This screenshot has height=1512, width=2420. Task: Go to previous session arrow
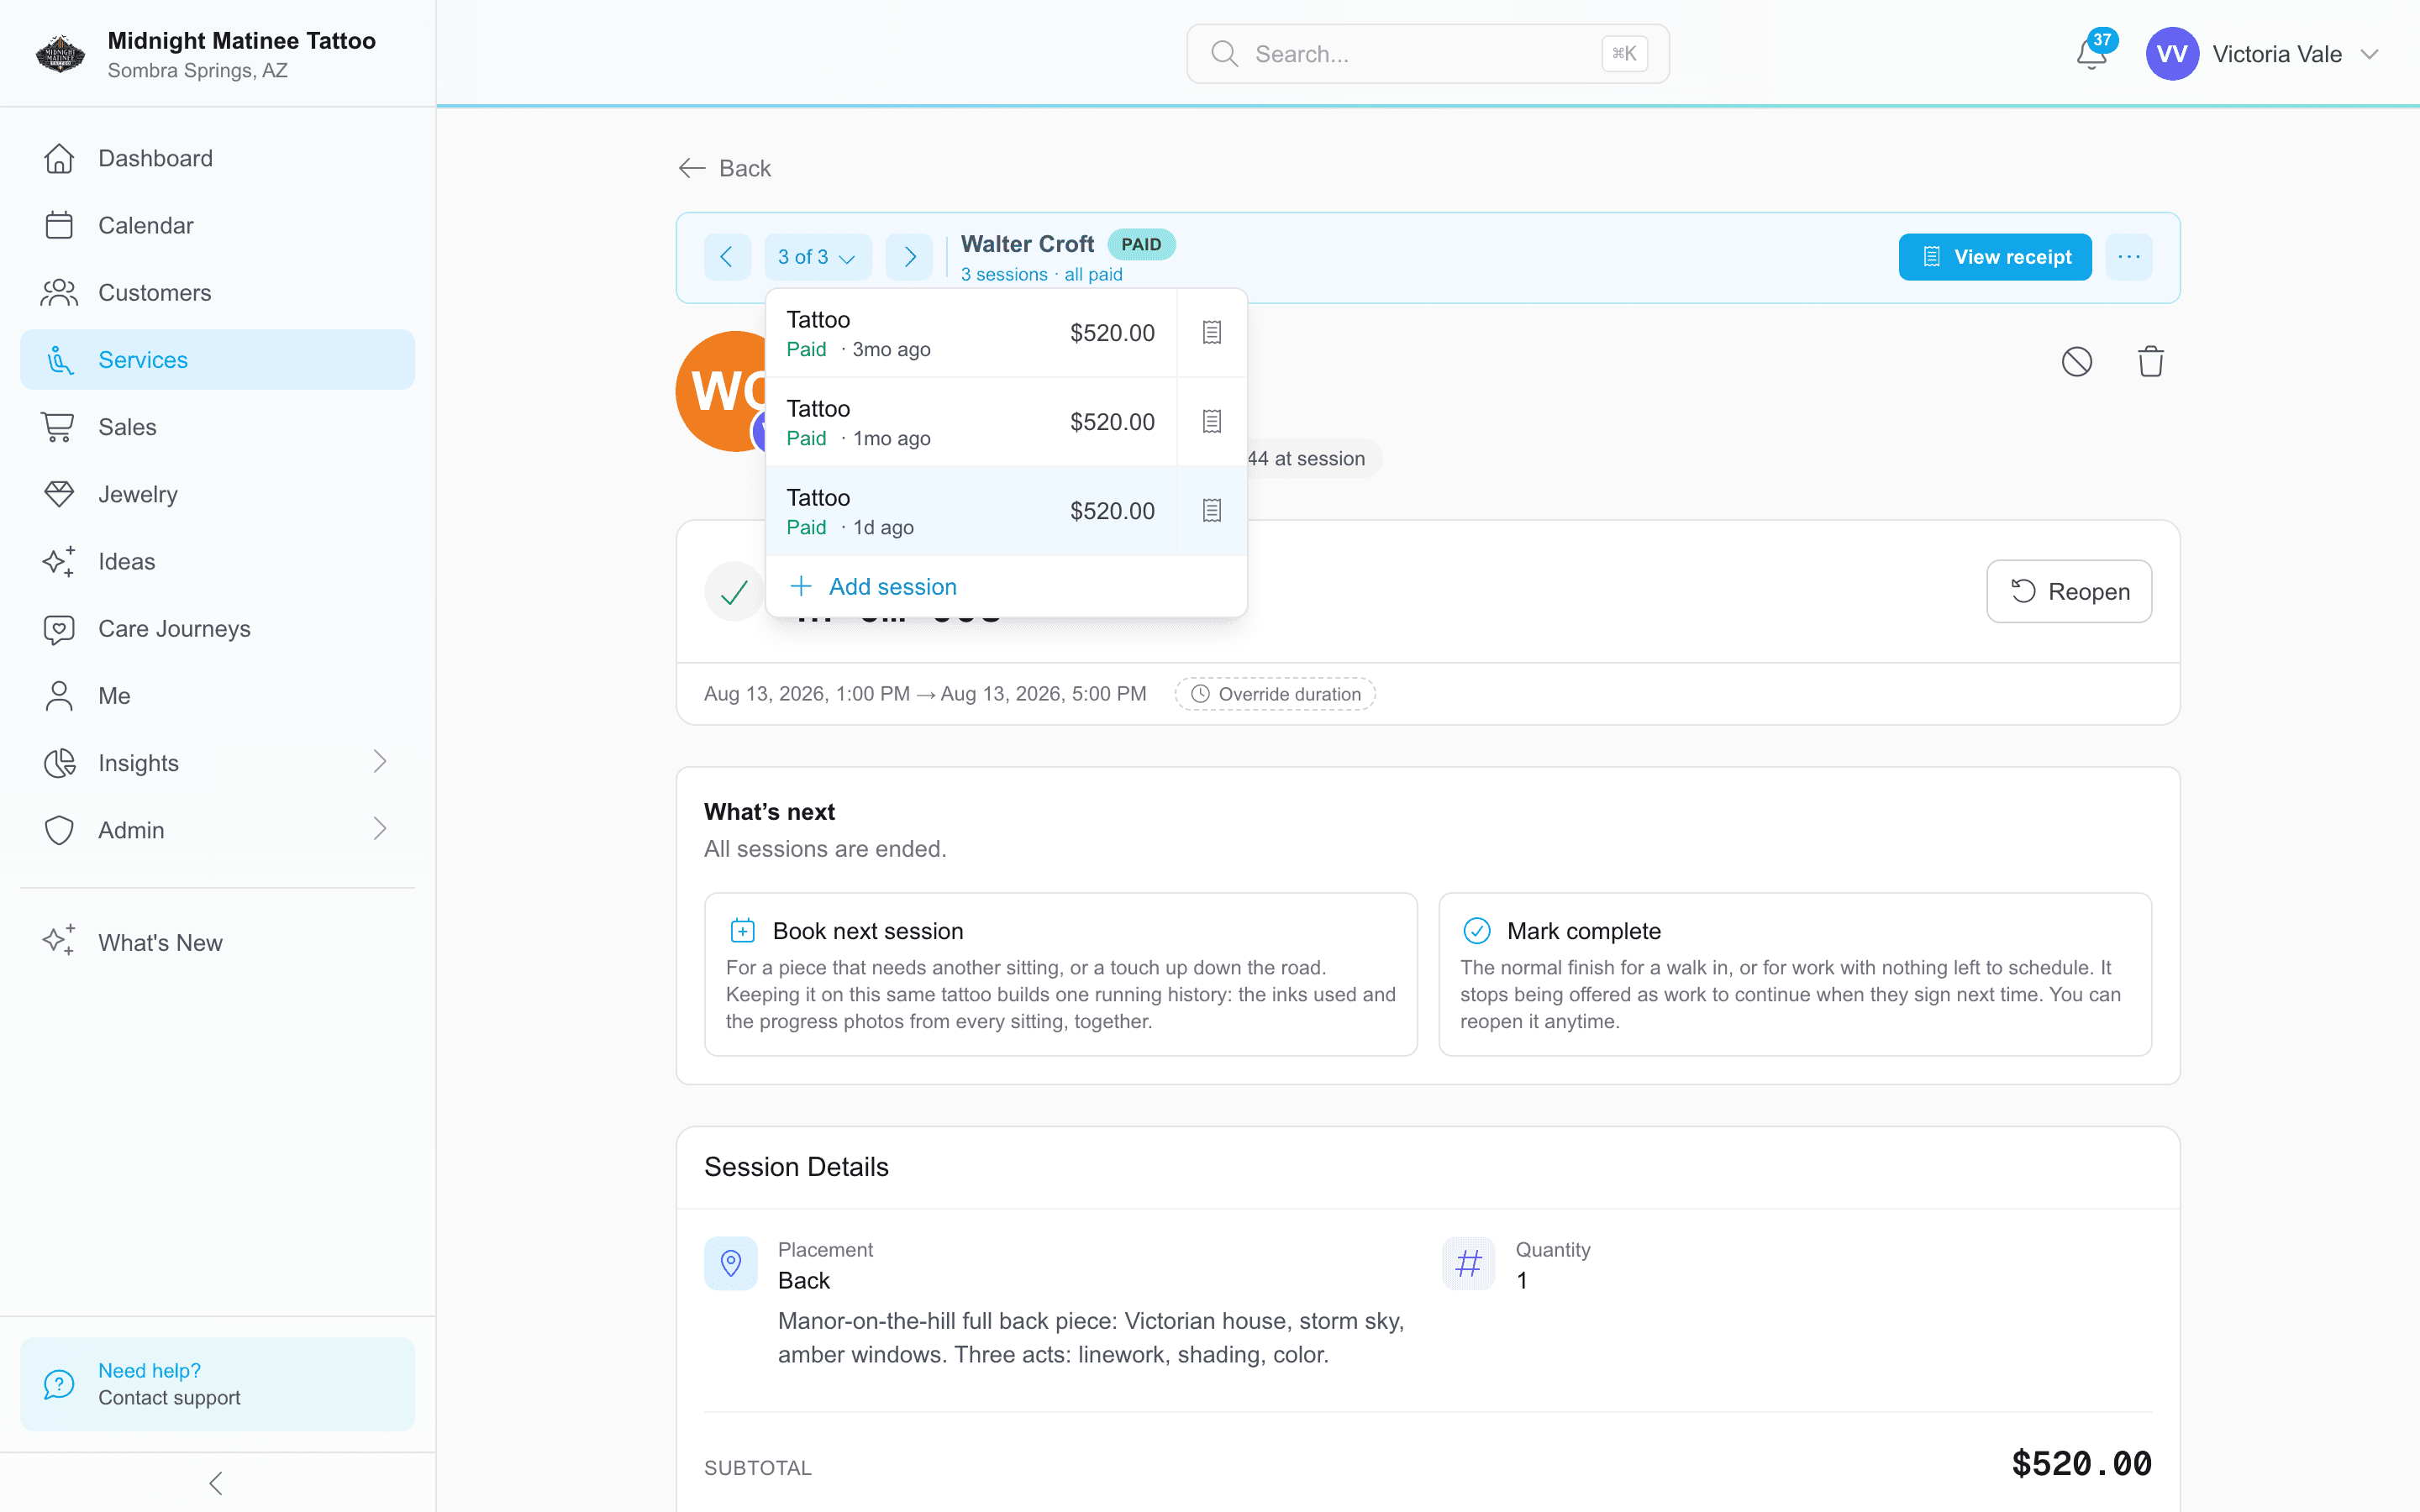(x=727, y=257)
